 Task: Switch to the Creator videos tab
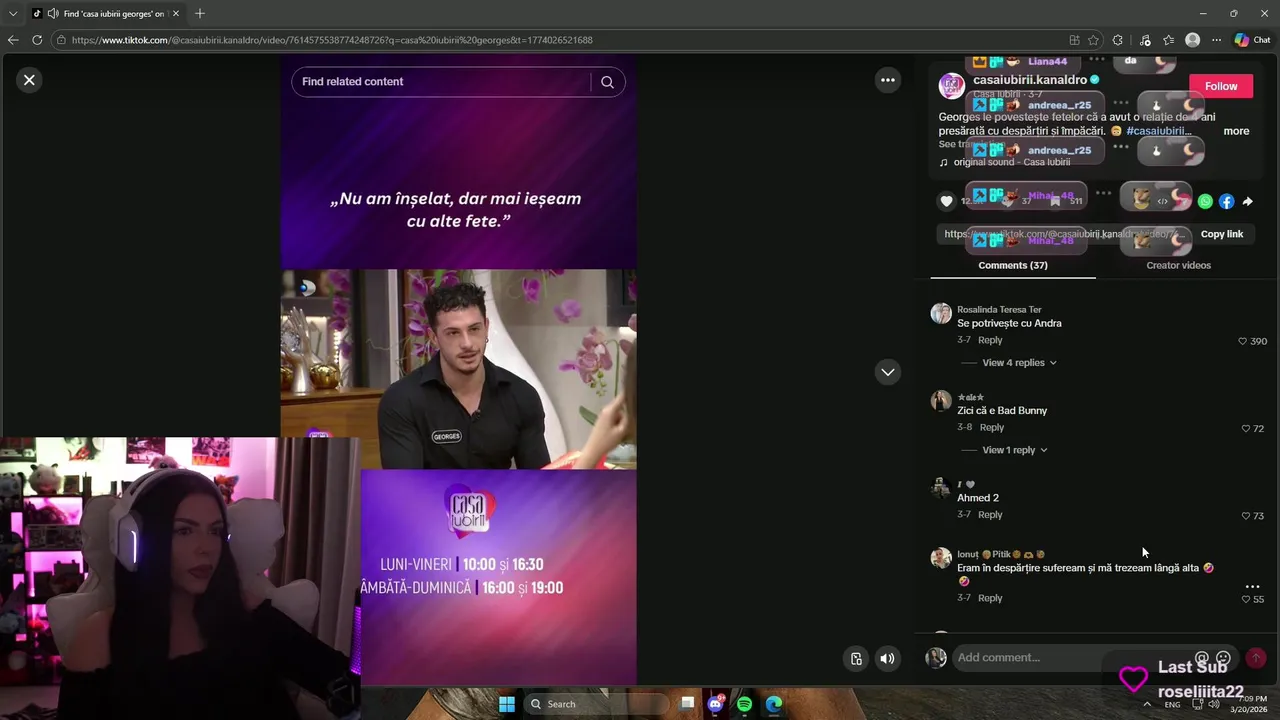point(1178,265)
